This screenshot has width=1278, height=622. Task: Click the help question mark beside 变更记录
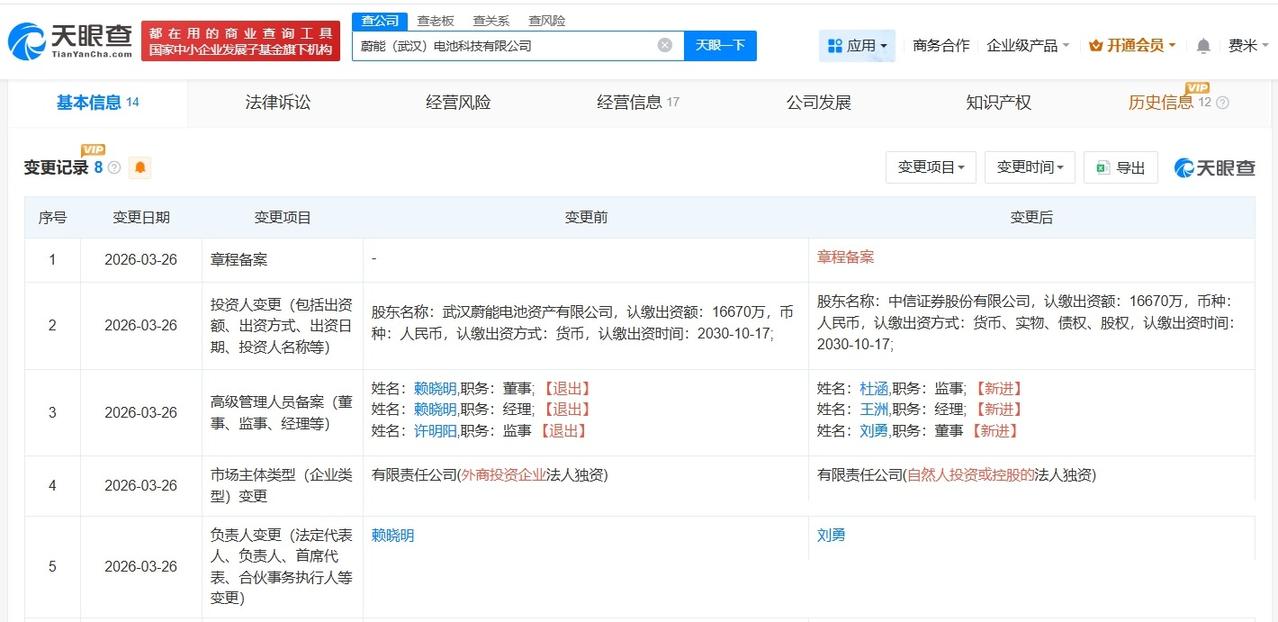tap(112, 167)
